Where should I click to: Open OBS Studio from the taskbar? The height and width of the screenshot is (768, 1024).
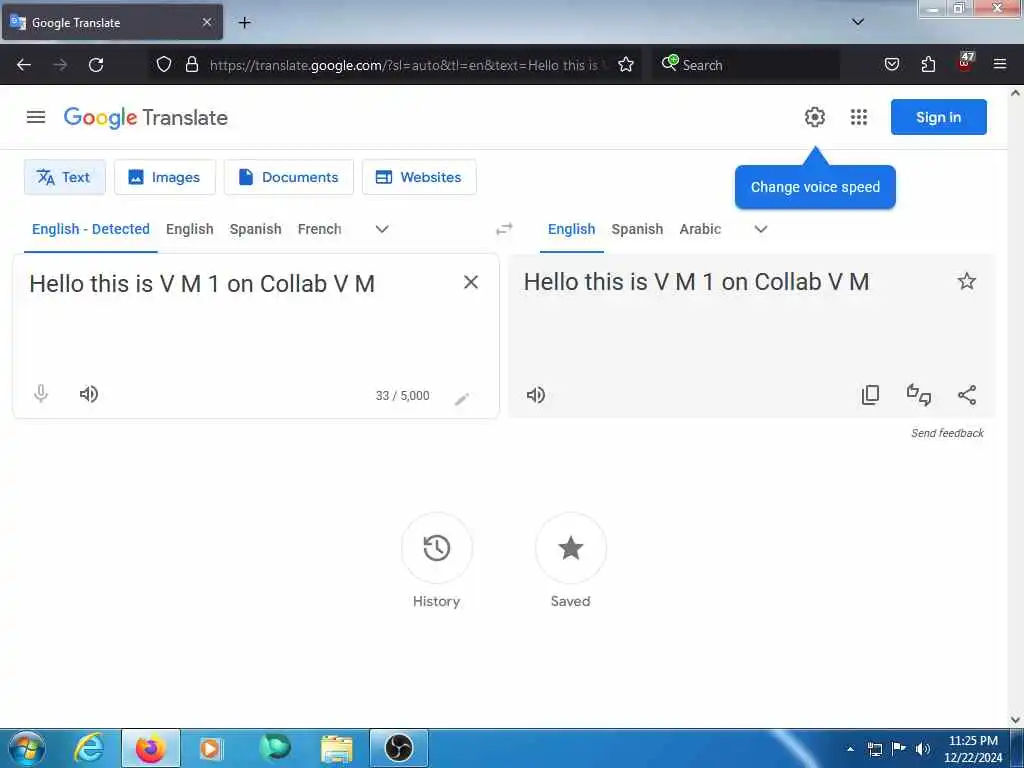pos(398,748)
